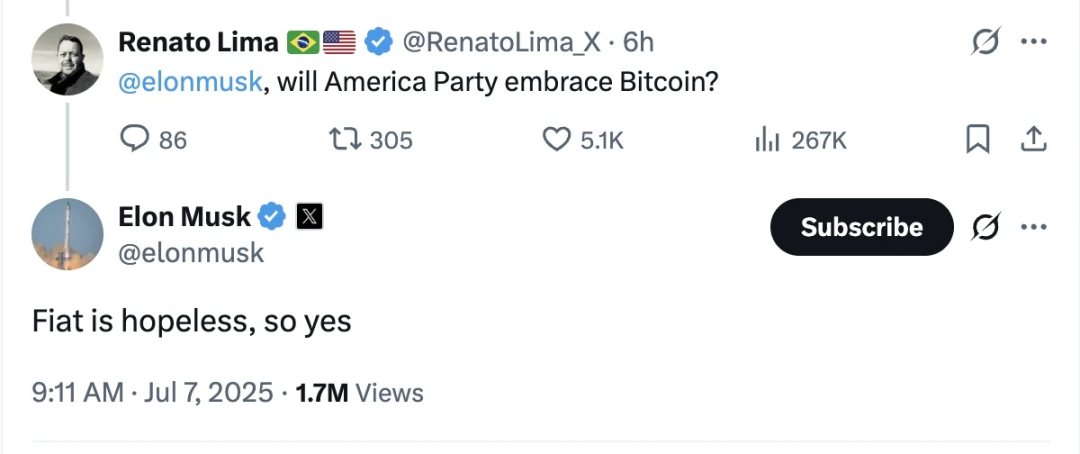
Task: View analytics for Renato's post
Action: tap(767, 140)
